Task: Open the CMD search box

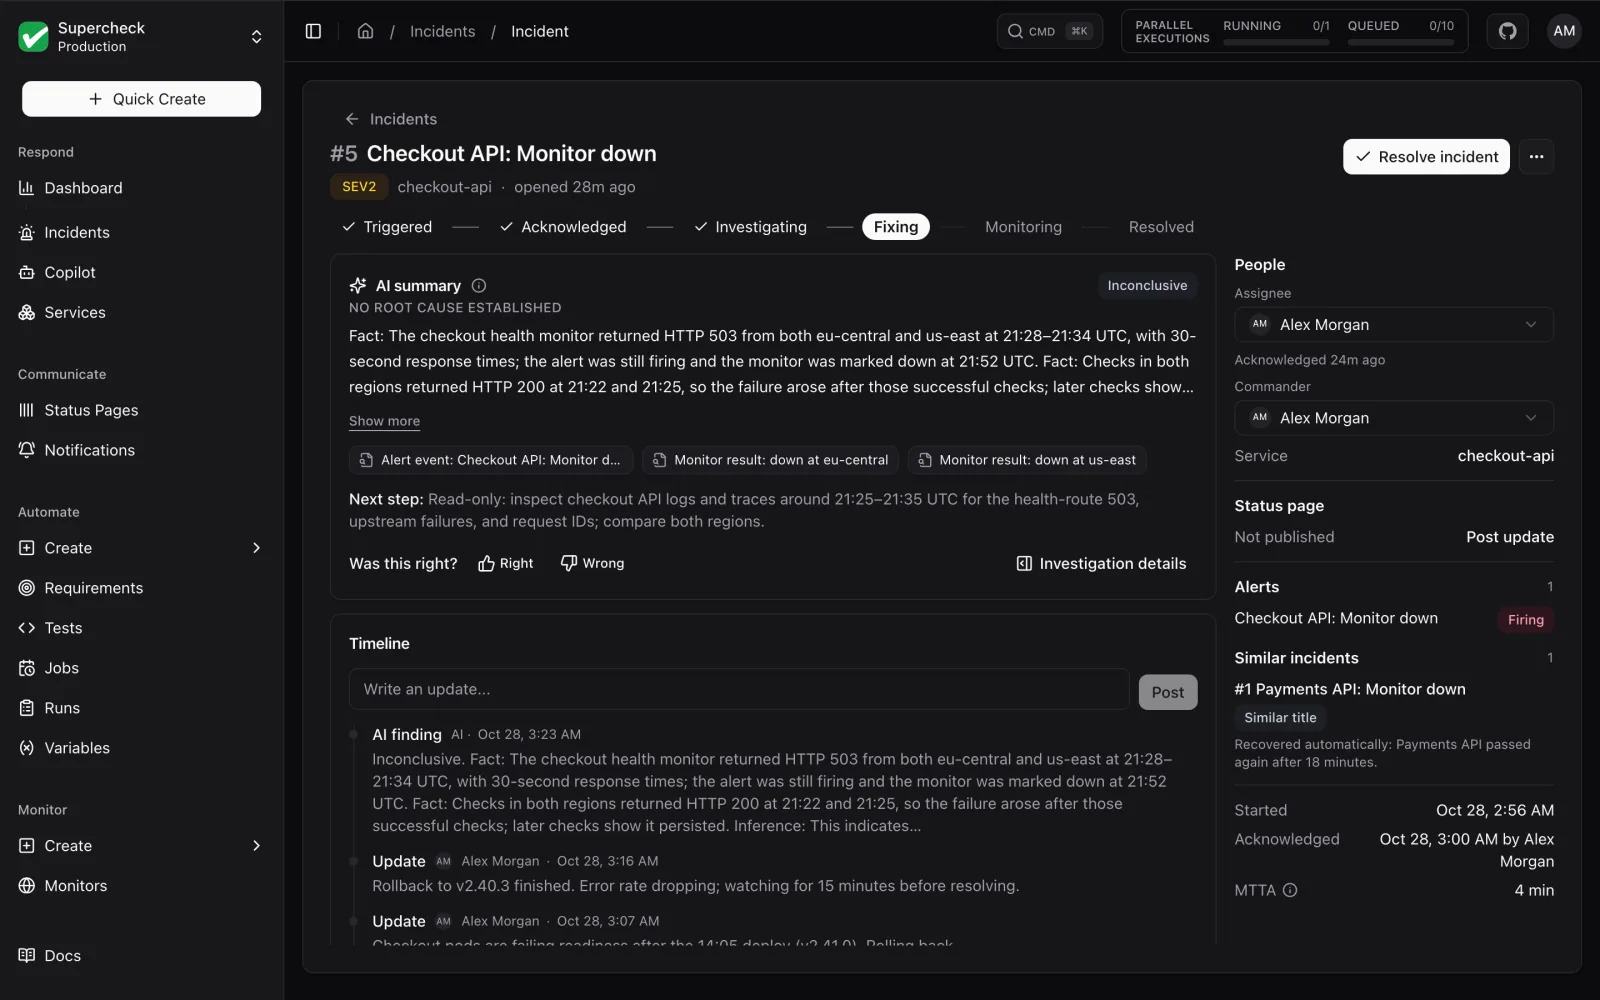Action: (x=1050, y=31)
